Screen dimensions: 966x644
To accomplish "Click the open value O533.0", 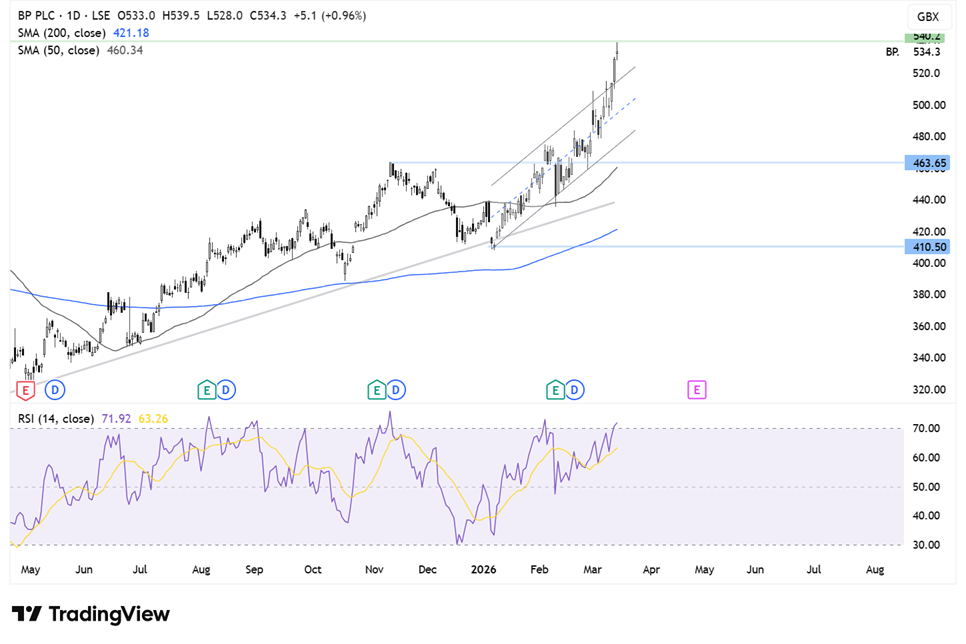I will click(136, 15).
